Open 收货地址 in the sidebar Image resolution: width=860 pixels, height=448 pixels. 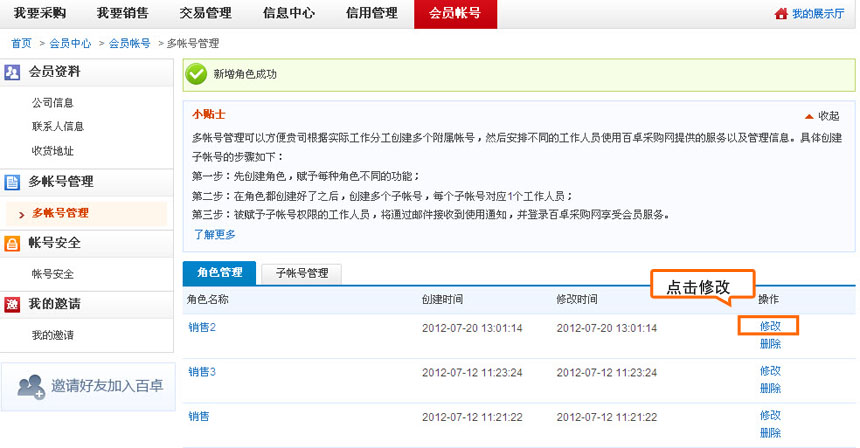coord(52,151)
